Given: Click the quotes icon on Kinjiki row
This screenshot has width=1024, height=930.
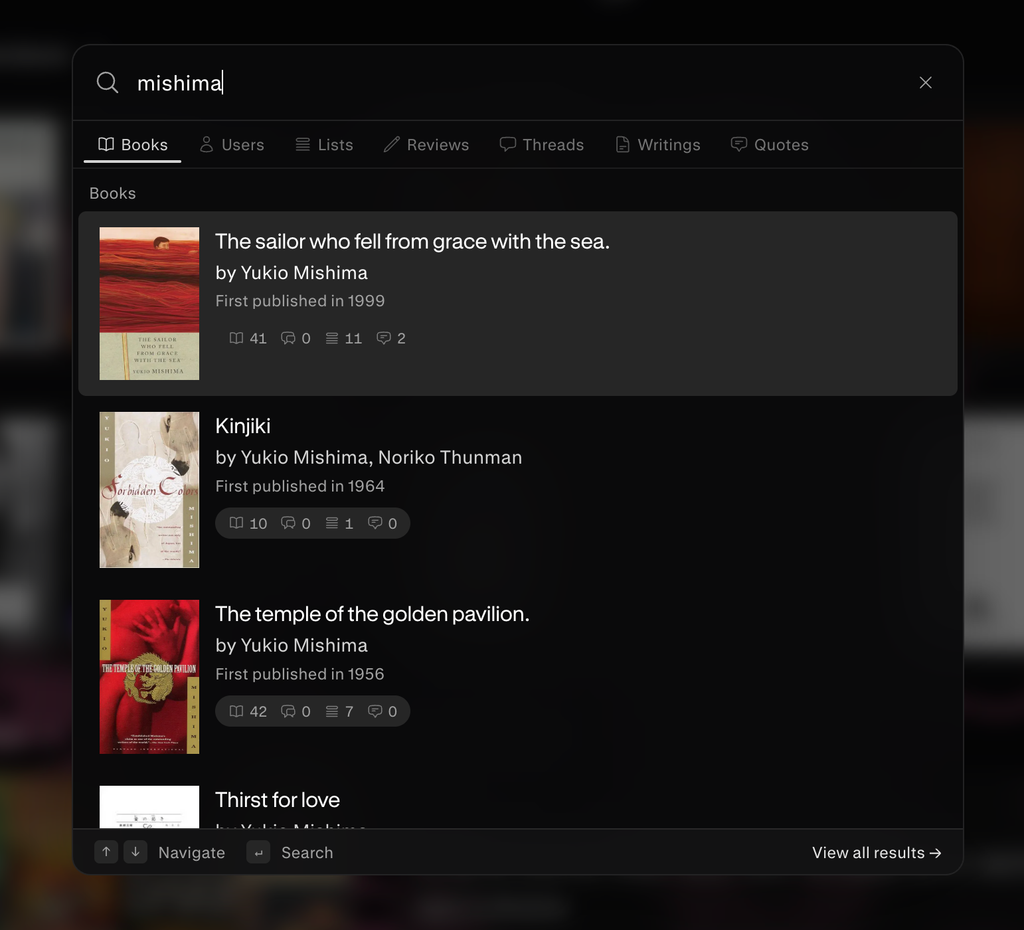Looking at the screenshot, I should point(375,523).
